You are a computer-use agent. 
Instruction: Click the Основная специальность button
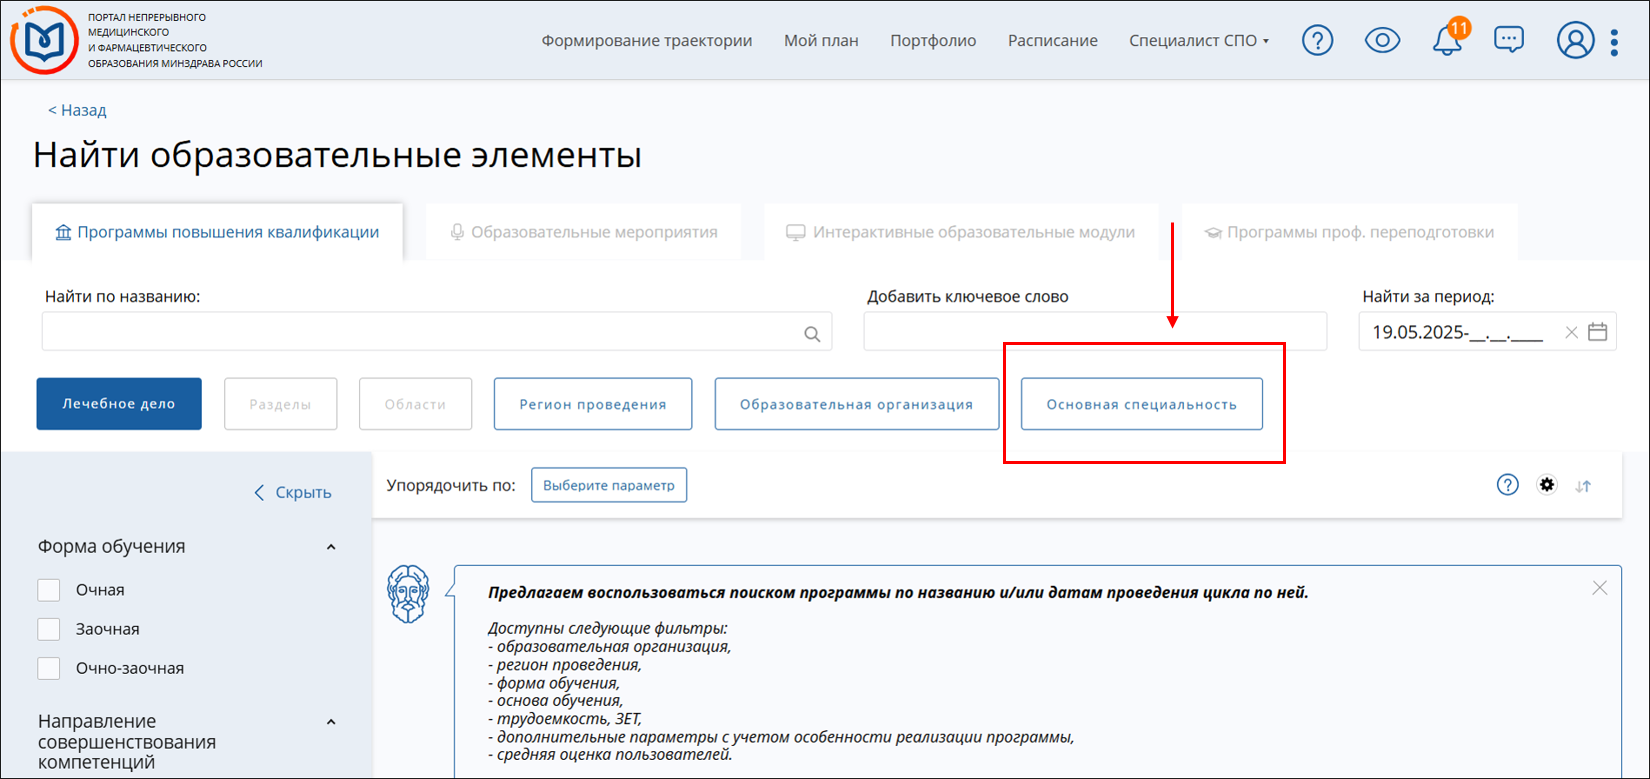(1141, 404)
